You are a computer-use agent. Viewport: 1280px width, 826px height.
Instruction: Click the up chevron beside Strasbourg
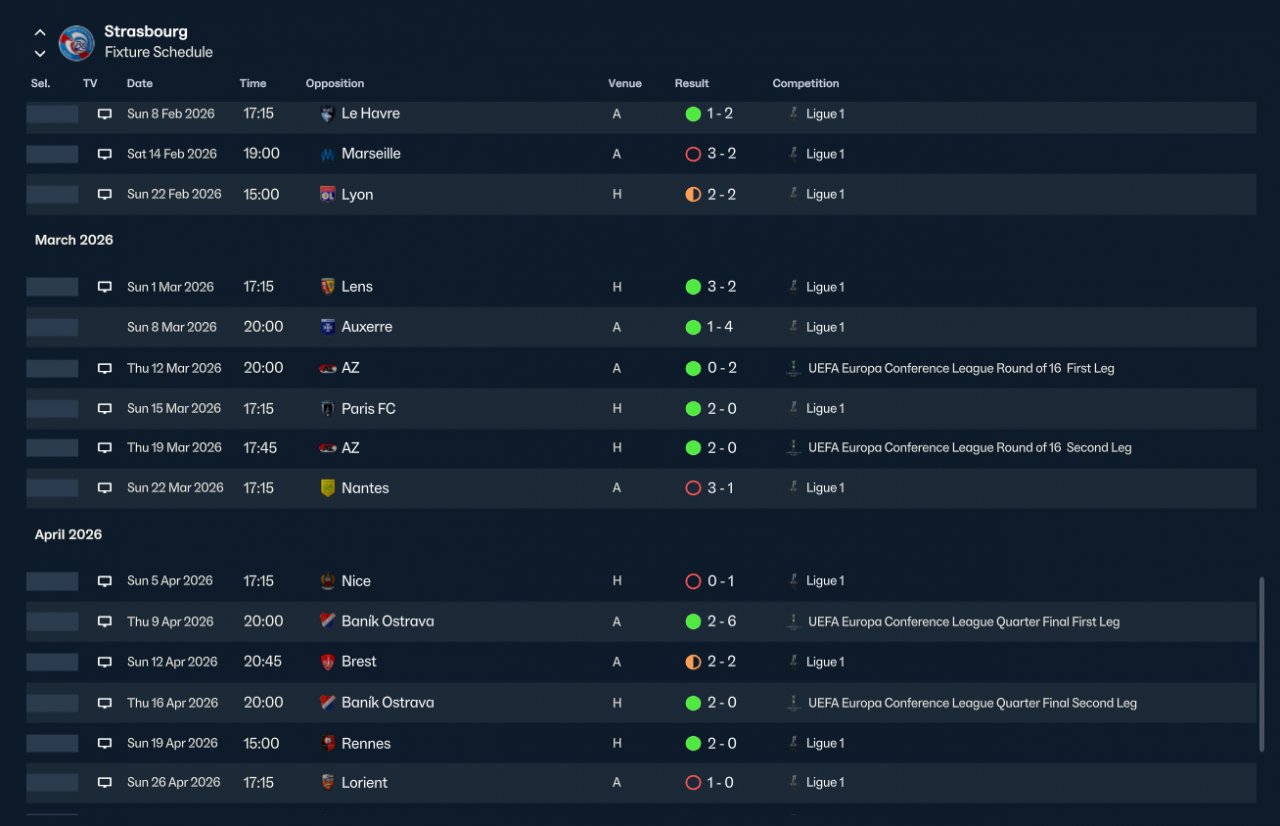pyautogui.click(x=40, y=33)
